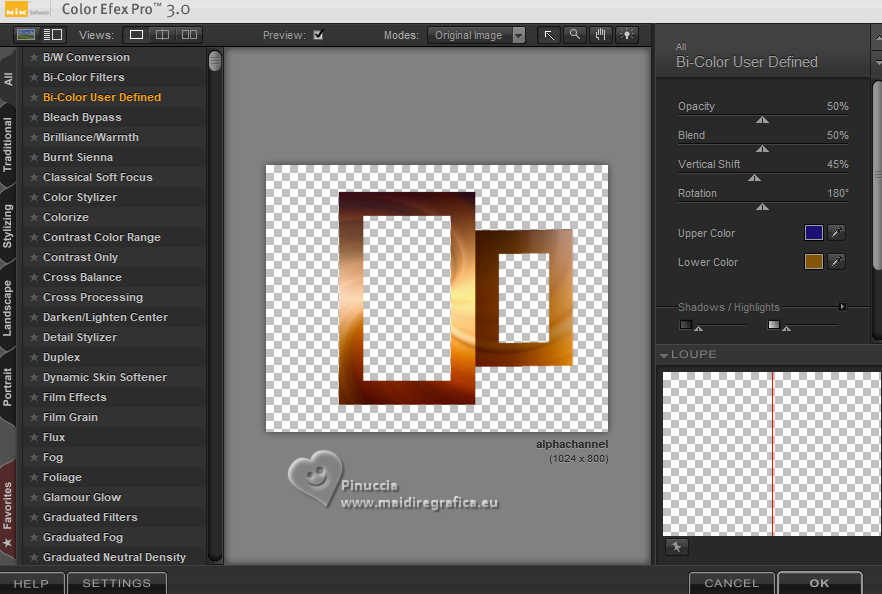Screen dimensions: 882x594
Task: Pick Upper Color with eyedropper
Action: tap(836, 233)
